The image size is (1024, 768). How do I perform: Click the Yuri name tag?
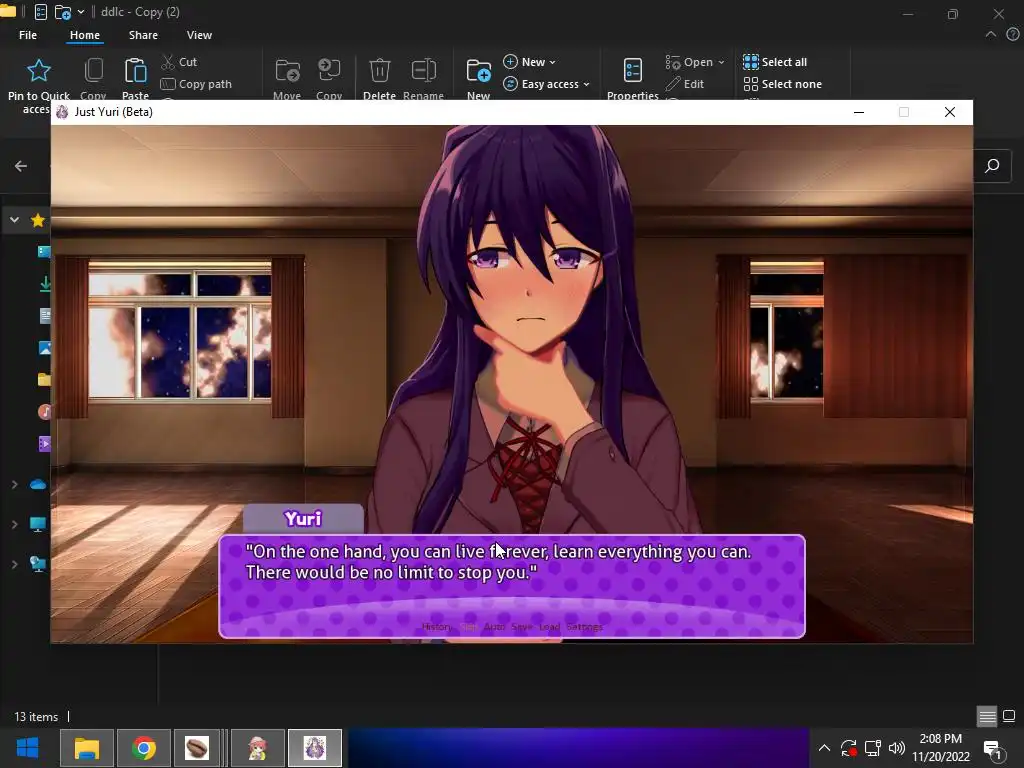pyautogui.click(x=303, y=519)
